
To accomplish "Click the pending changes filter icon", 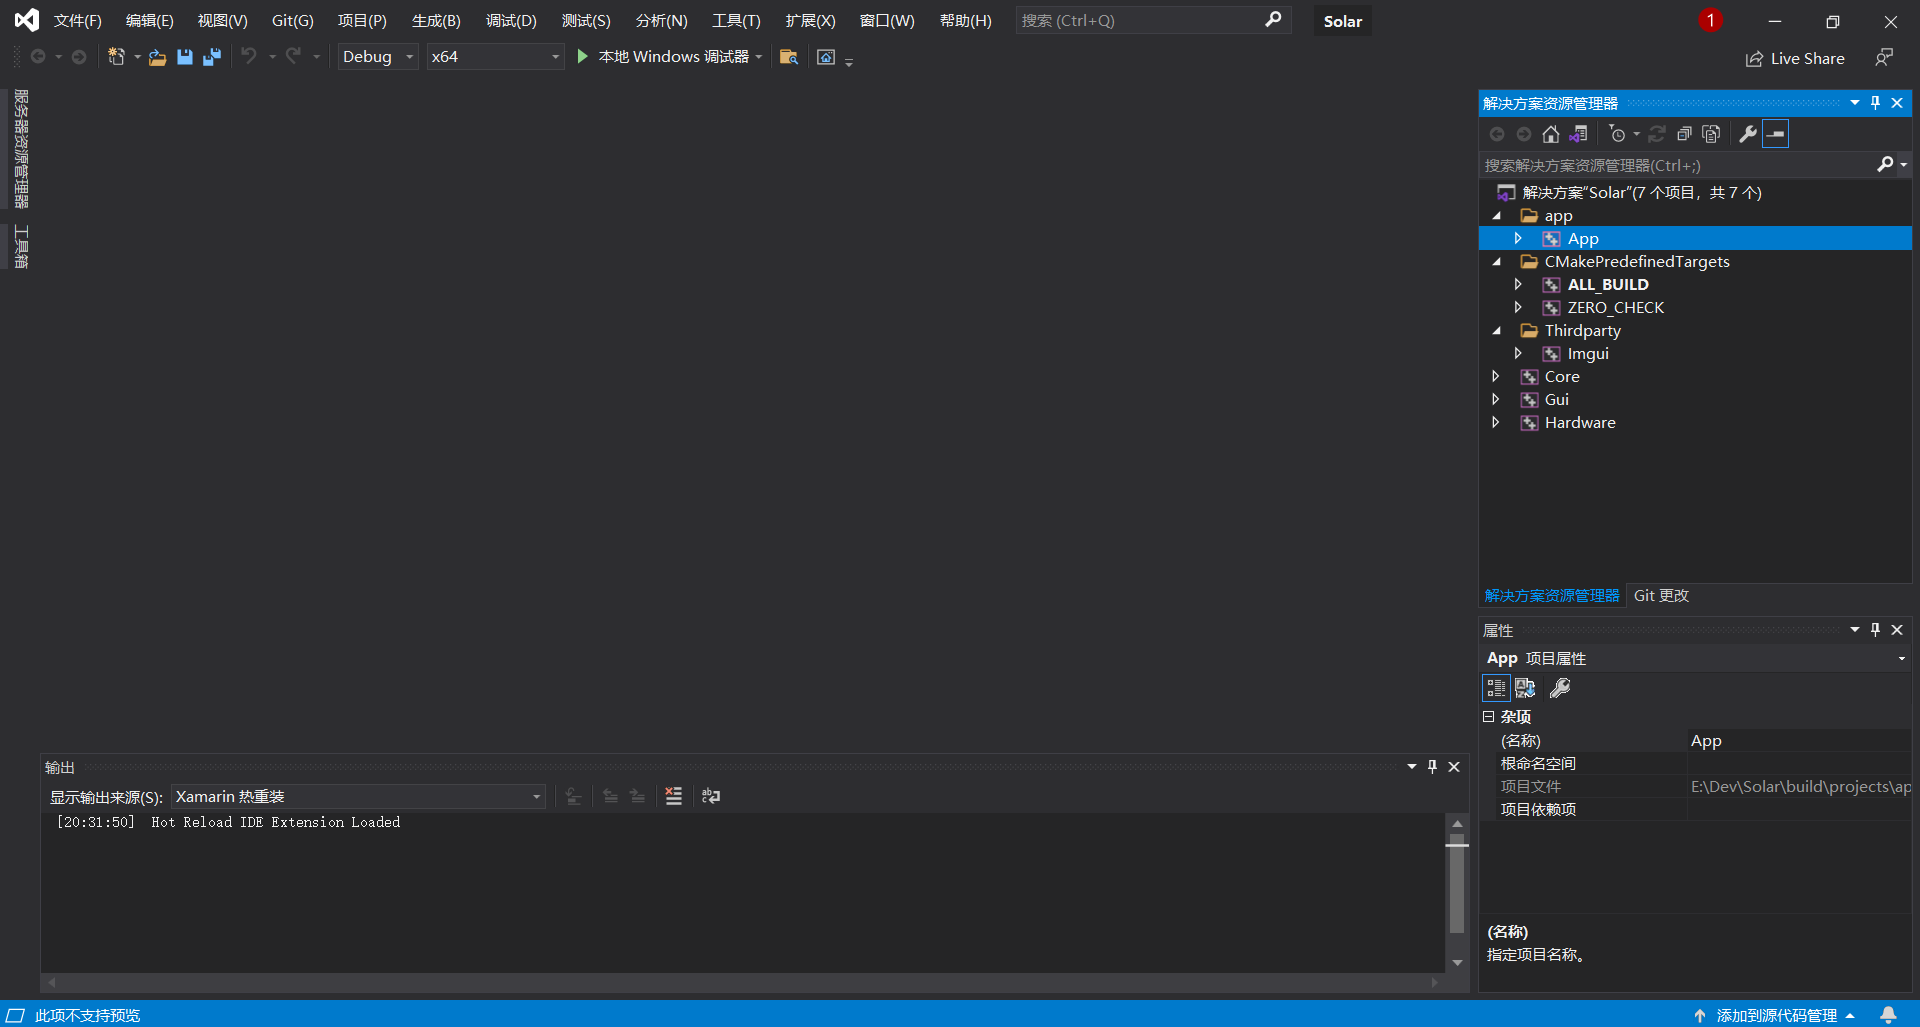I will [1618, 134].
